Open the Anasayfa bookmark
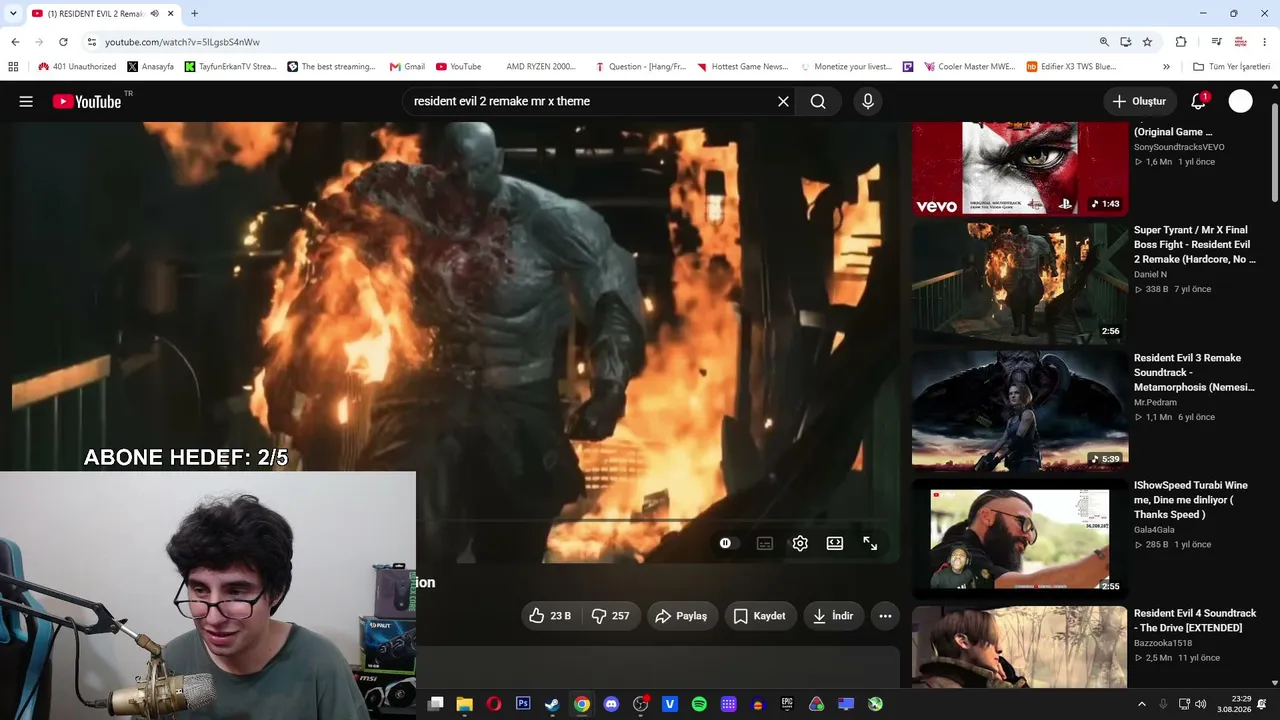 [150, 67]
